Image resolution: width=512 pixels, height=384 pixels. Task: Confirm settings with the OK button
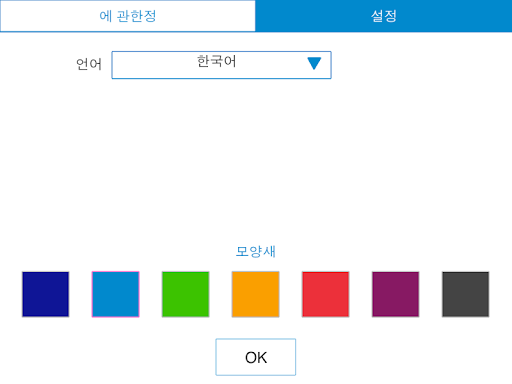pos(256,357)
